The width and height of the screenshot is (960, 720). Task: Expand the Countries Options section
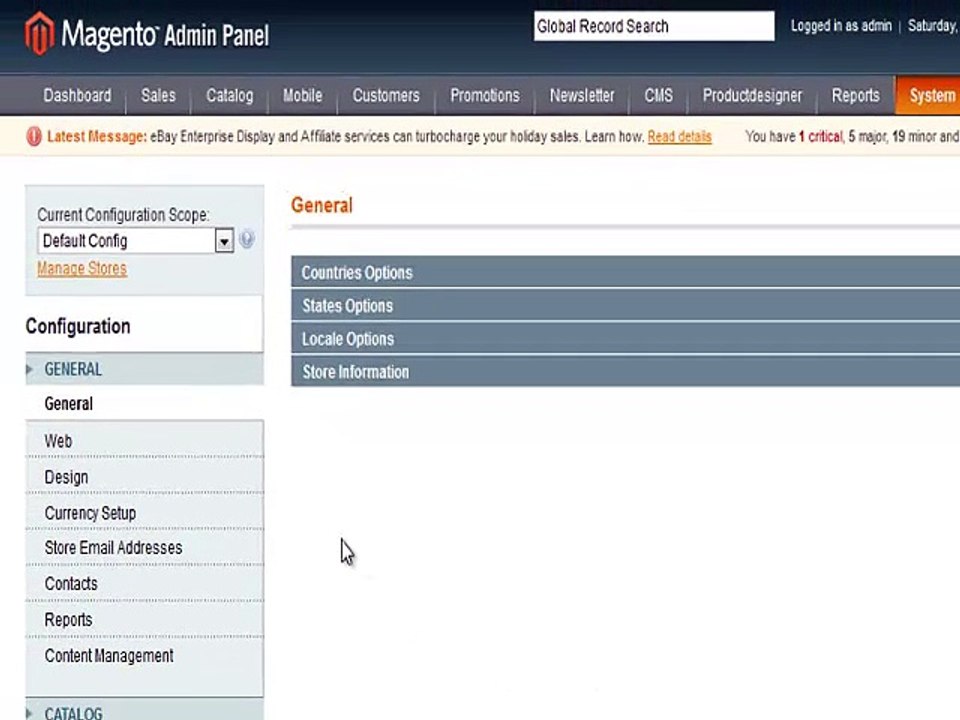[625, 272]
